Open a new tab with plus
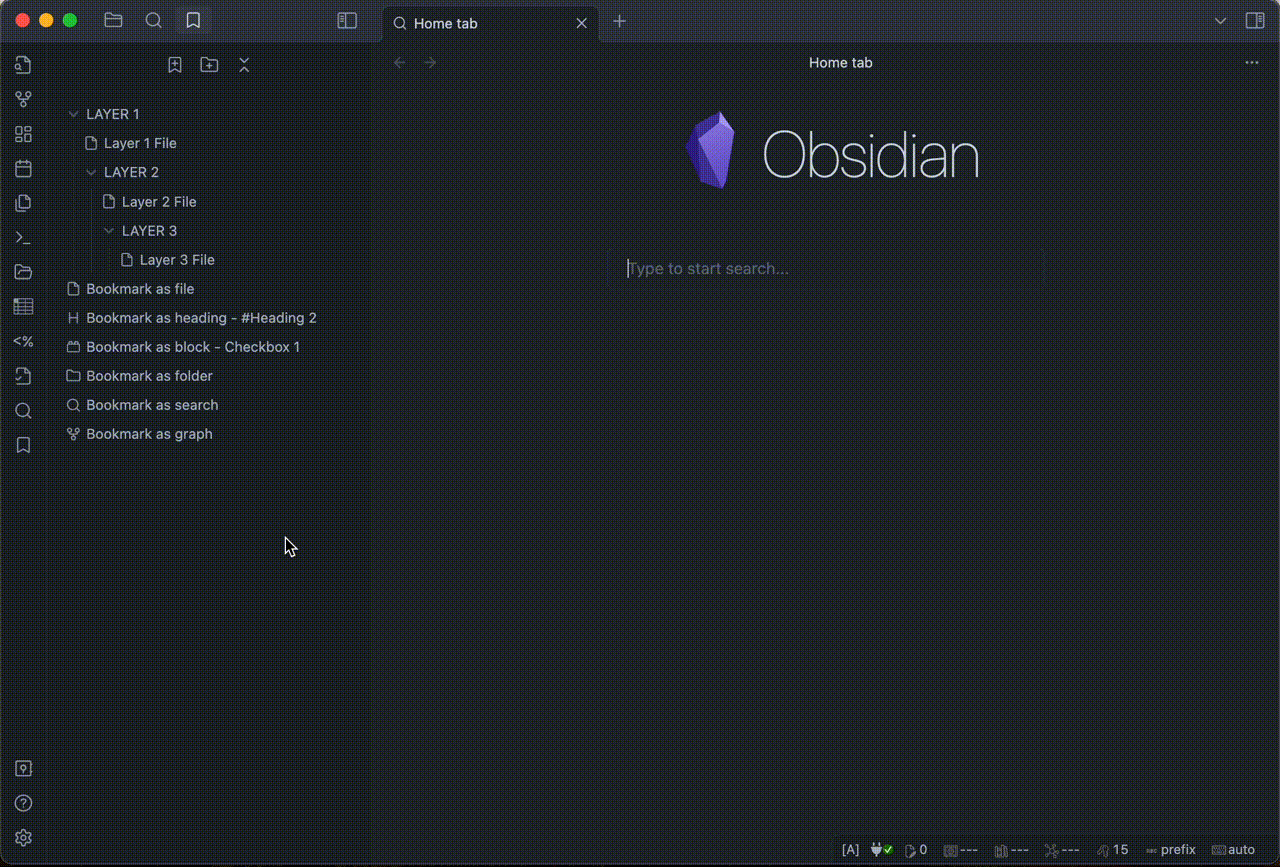 tap(620, 21)
